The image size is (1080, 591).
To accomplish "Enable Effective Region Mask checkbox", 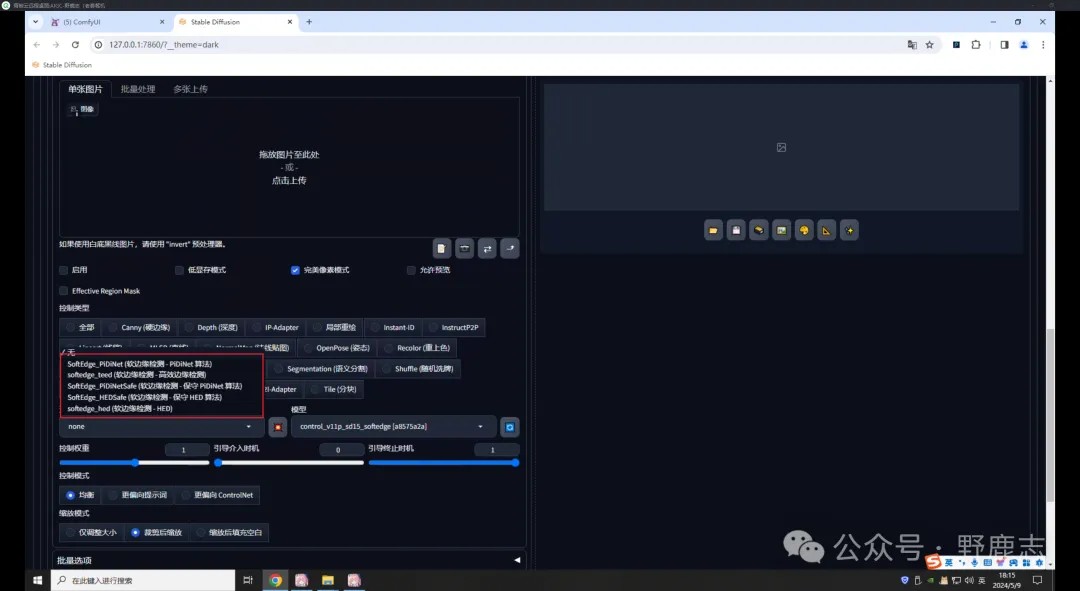I will (x=63, y=291).
